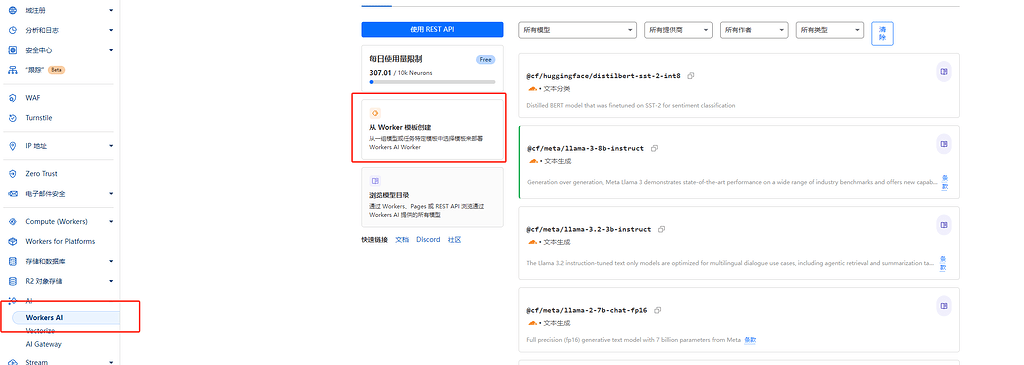1024x365 pixels.
Task: Open Zero Trust in the sidebar
Action: click(x=41, y=174)
